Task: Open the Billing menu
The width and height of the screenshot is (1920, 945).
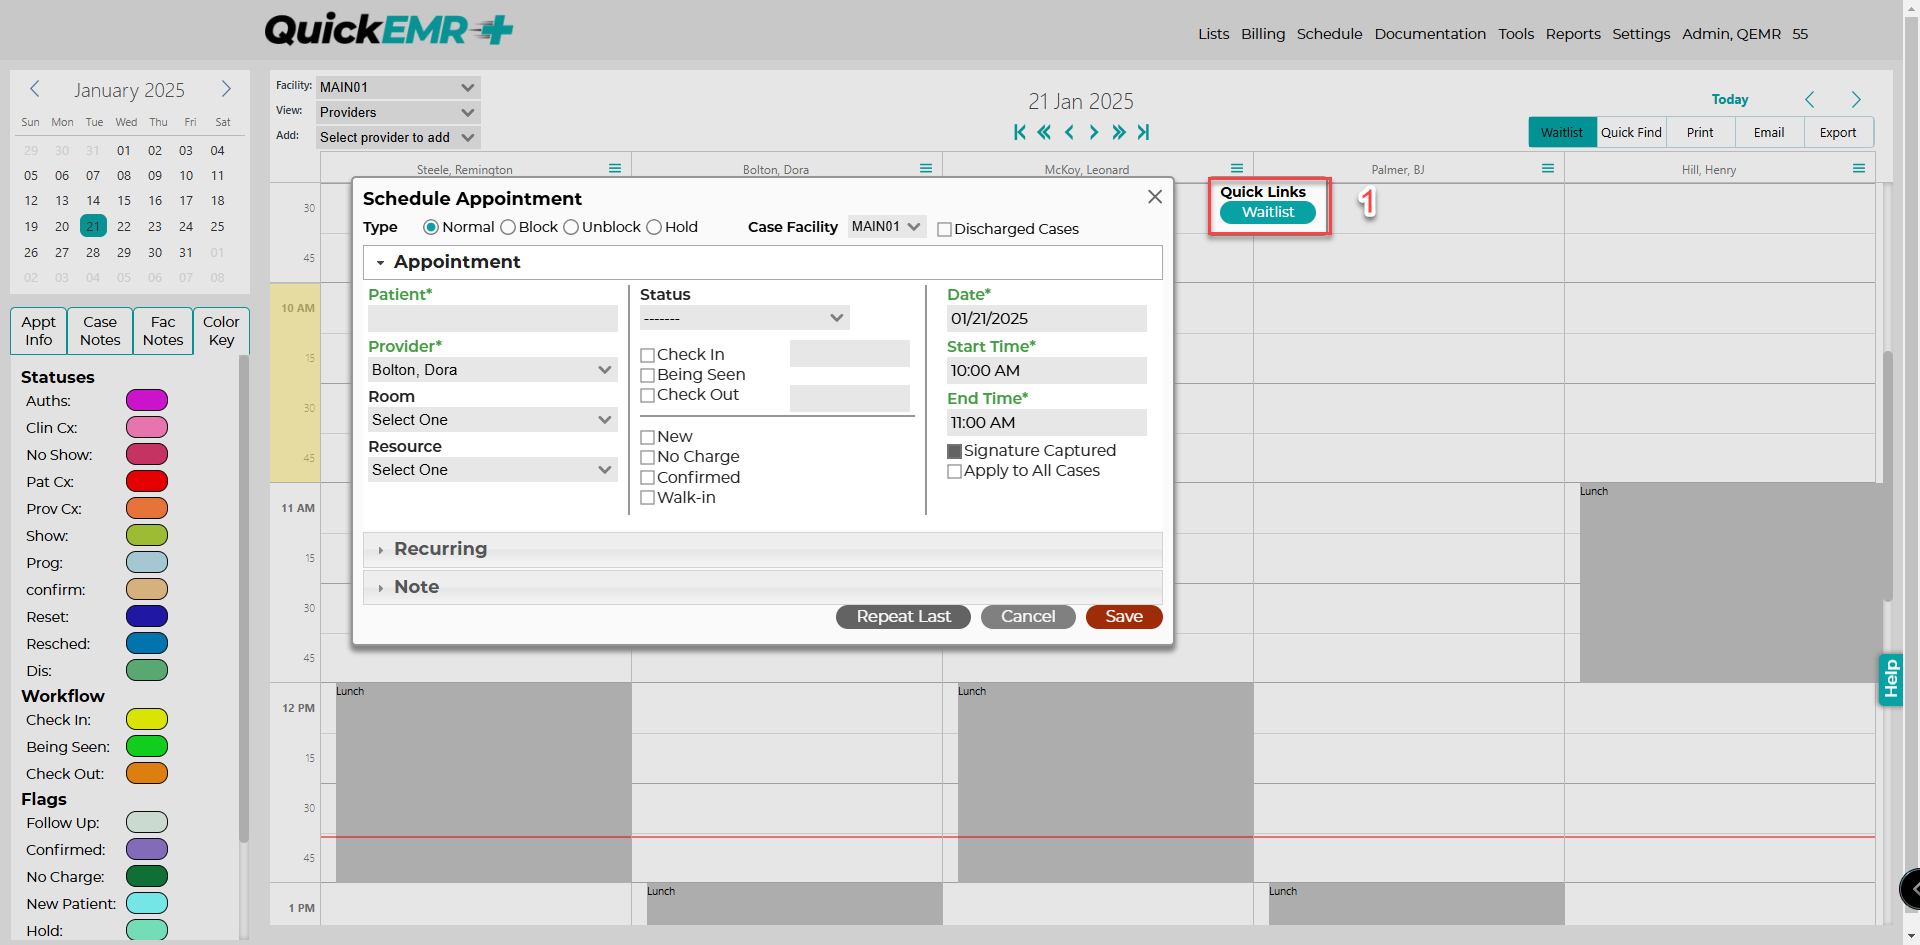Action: coord(1263,34)
